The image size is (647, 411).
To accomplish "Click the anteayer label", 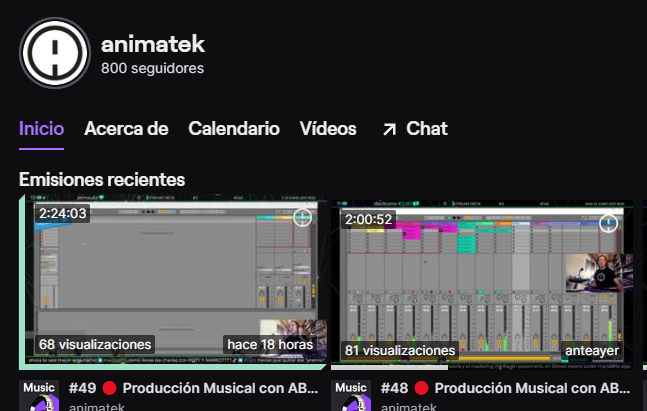I will [x=592, y=350].
